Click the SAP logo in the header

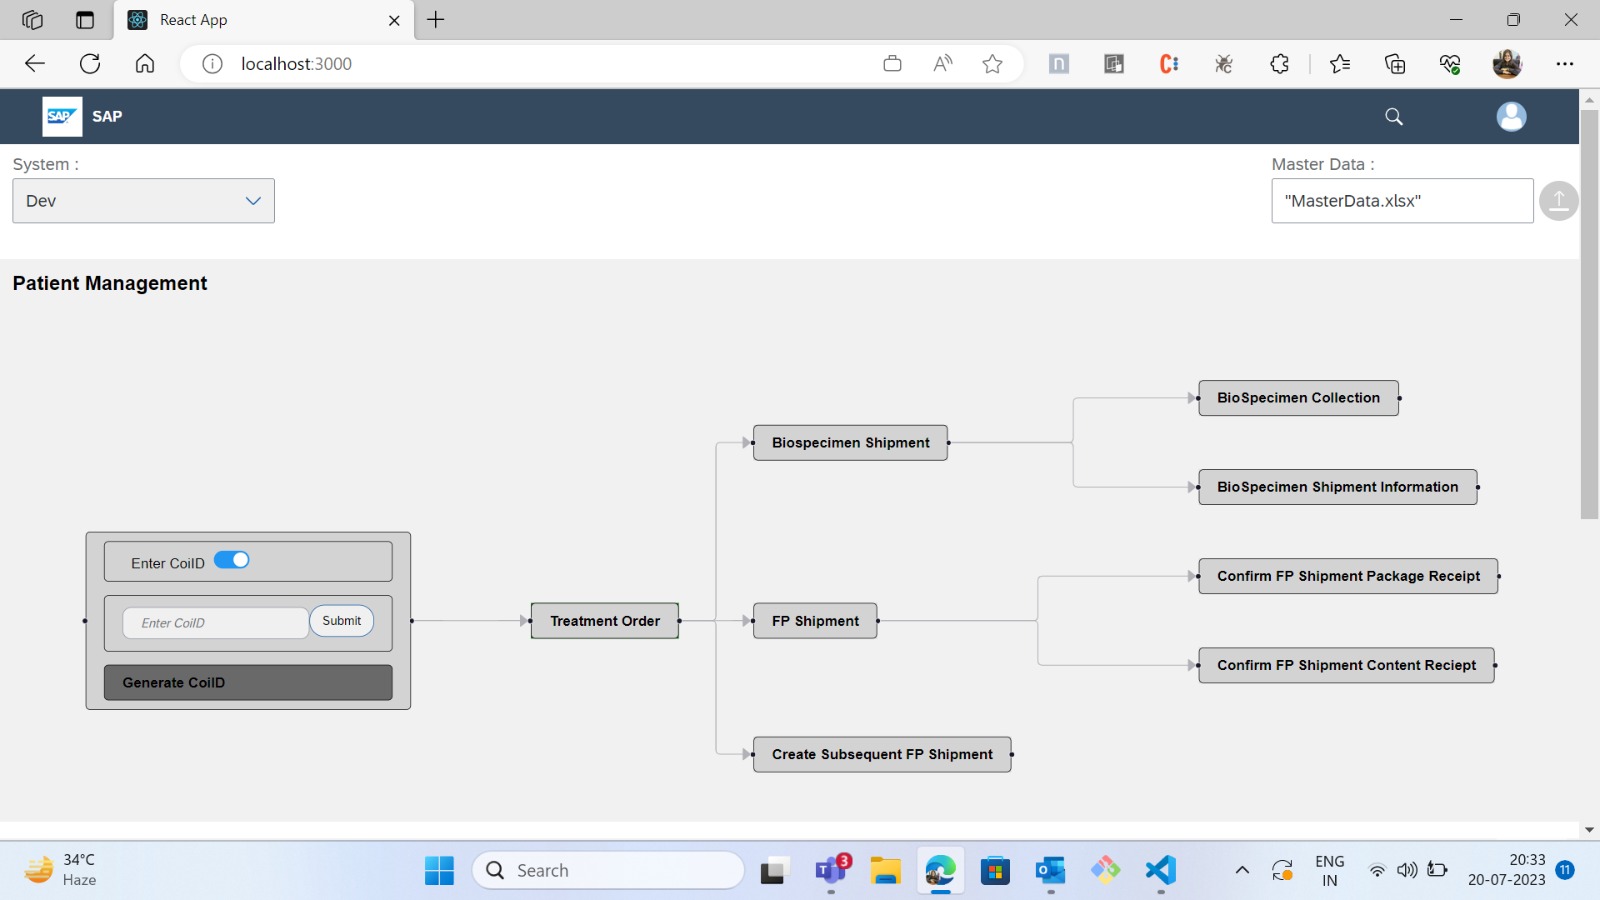pyautogui.click(x=60, y=116)
